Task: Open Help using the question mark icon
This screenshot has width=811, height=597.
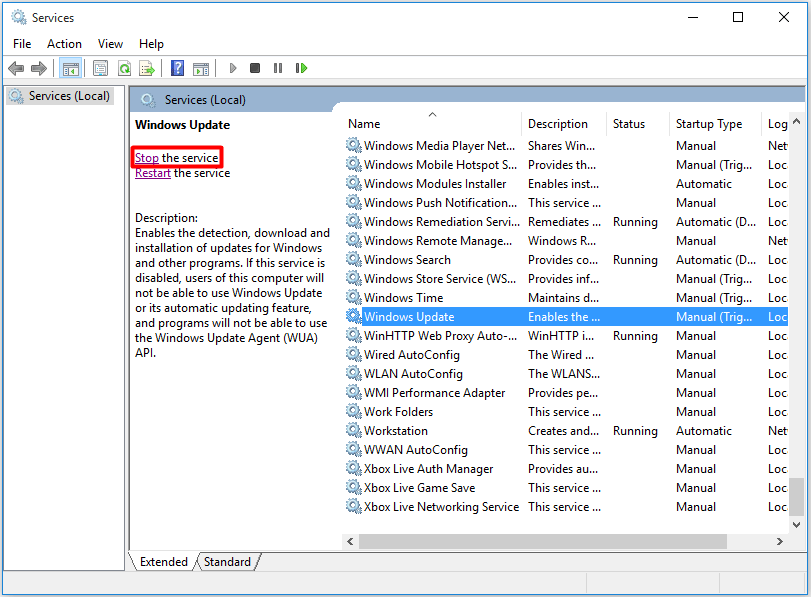Action: point(178,68)
